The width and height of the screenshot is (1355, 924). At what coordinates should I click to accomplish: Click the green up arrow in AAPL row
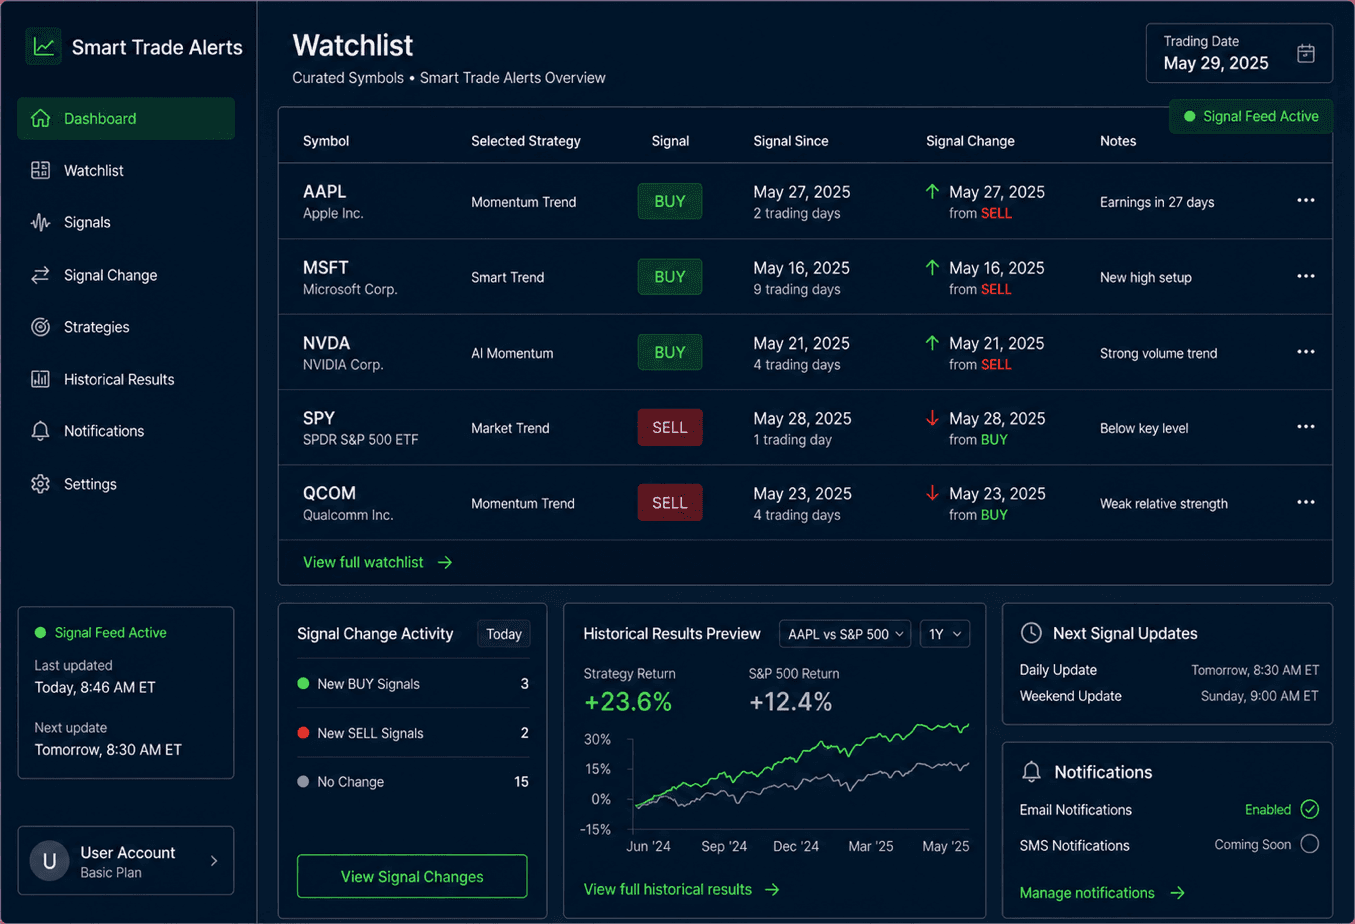pos(932,191)
